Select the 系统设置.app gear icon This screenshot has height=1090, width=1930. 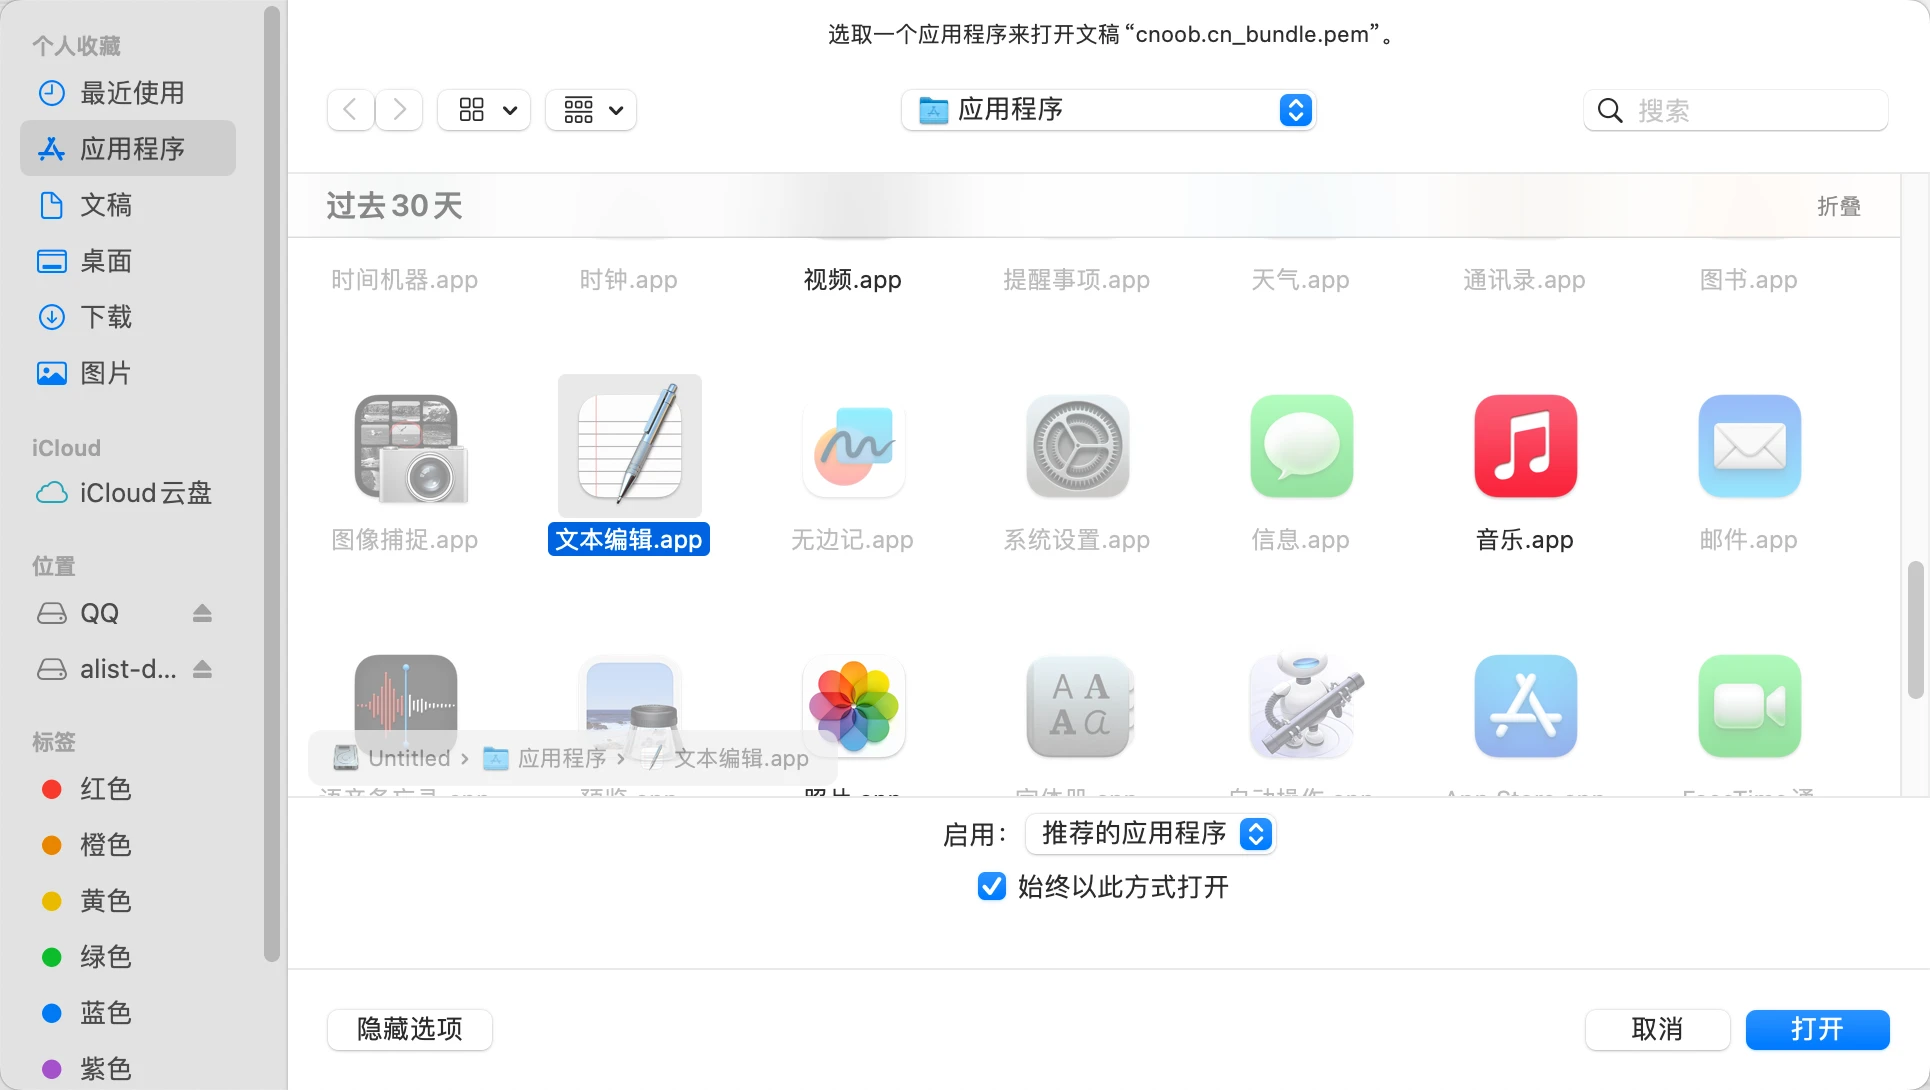click(1077, 446)
